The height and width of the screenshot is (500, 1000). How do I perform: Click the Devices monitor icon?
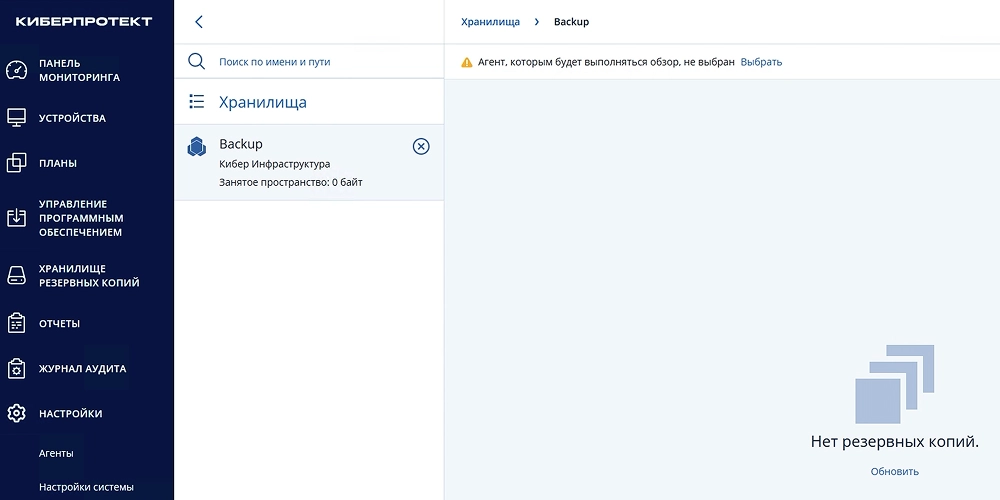16,118
